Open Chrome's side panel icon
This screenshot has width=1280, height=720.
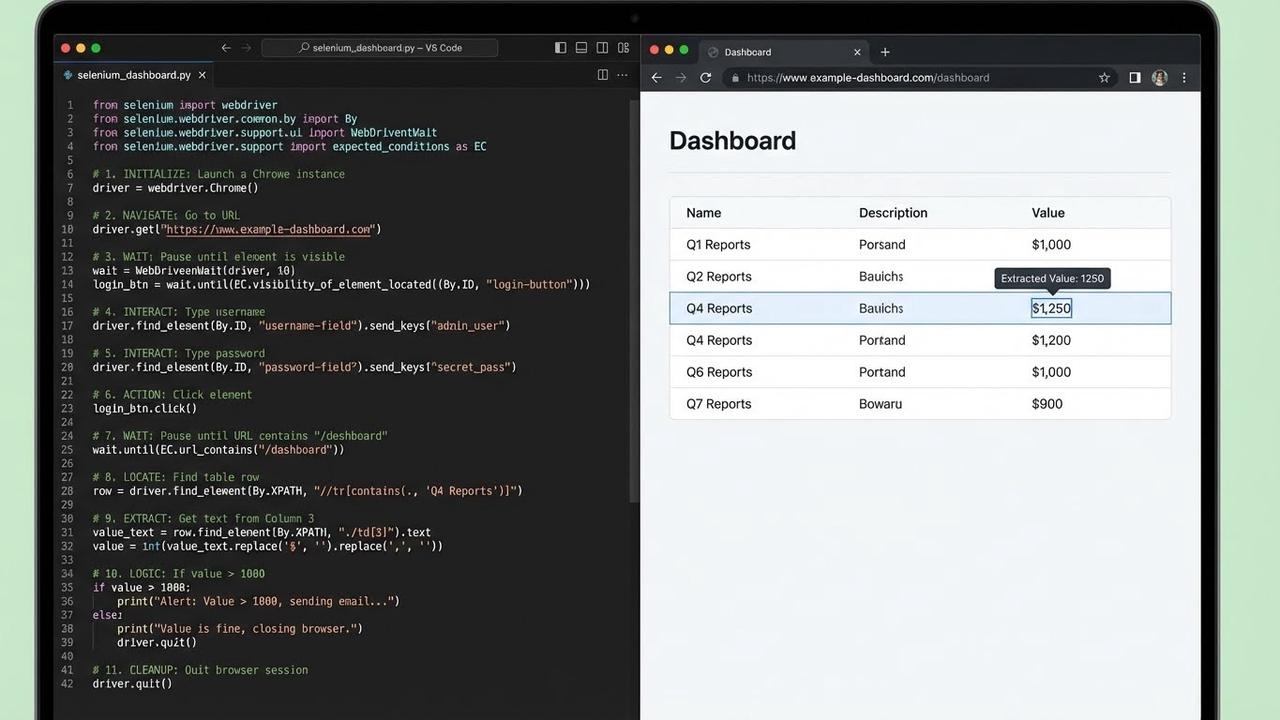(1134, 77)
